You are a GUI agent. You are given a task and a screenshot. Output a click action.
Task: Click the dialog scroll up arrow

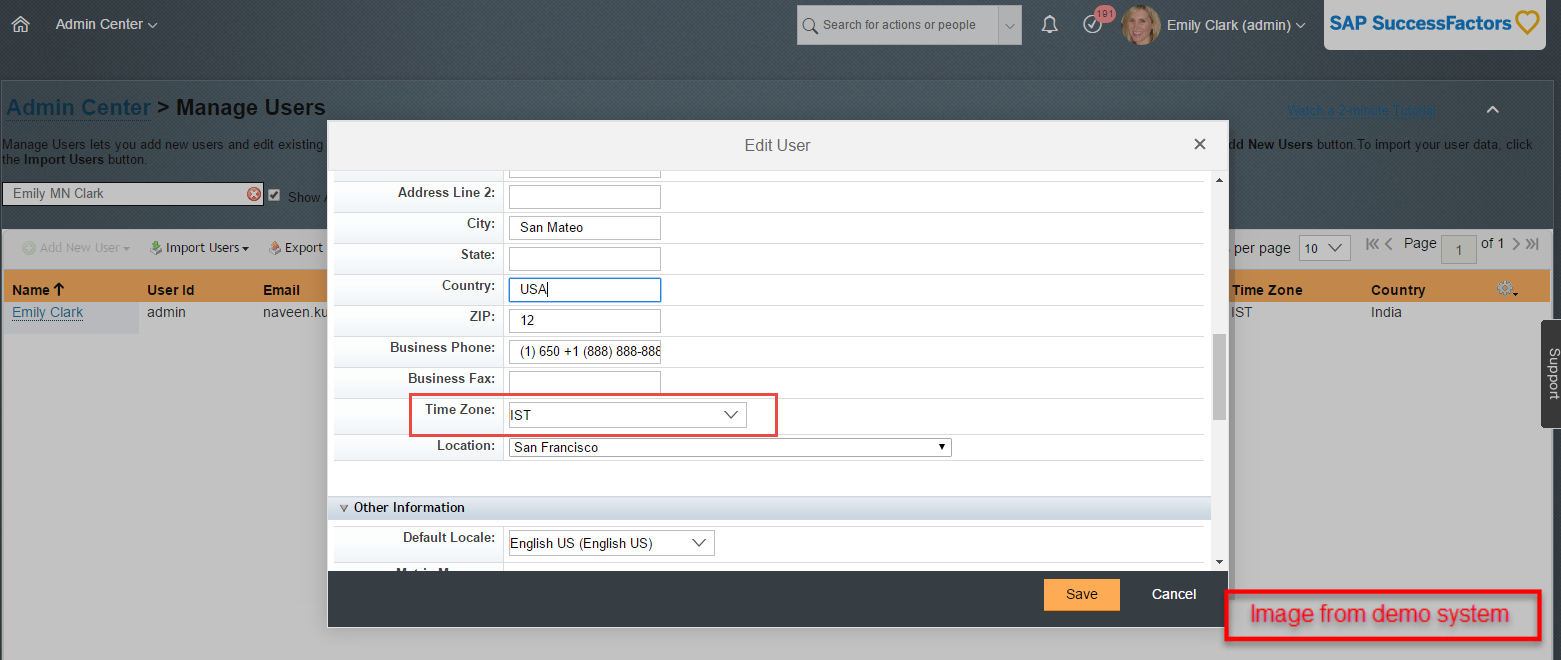pos(1219,180)
